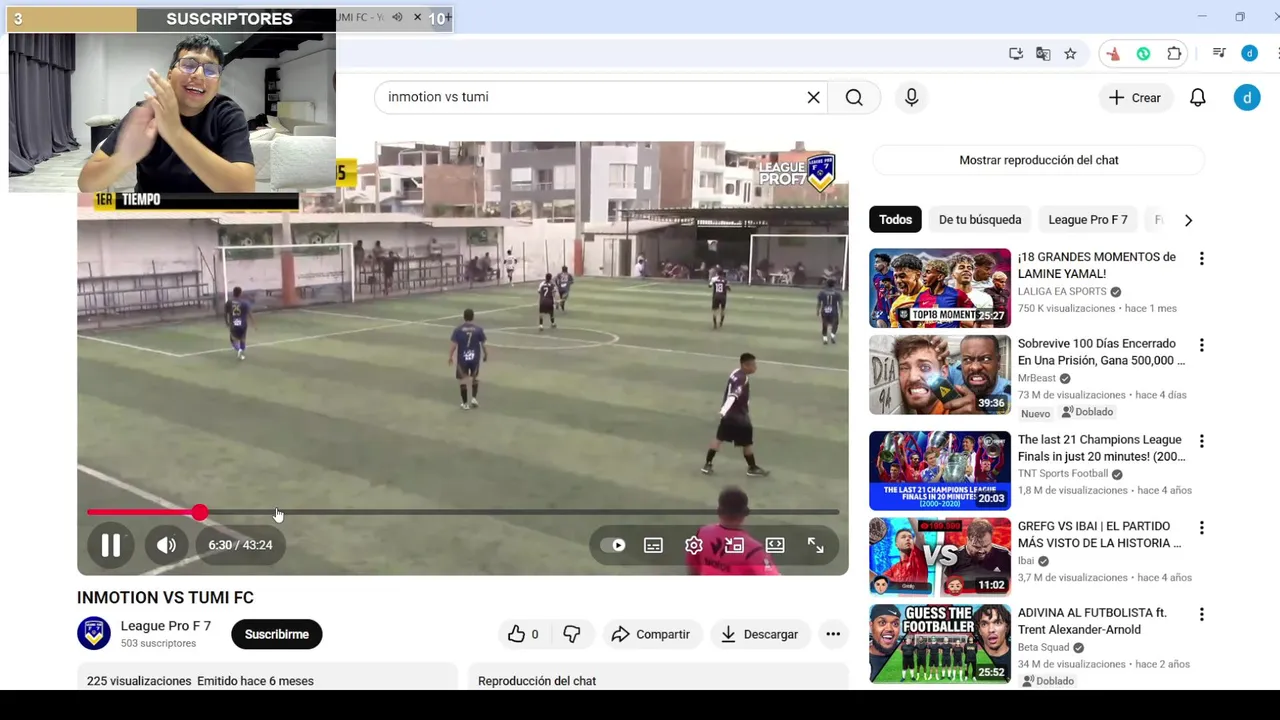The width and height of the screenshot is (1280, 720).
Task: Click TNT Sports Football channel name
Action: pos(1063,474)
